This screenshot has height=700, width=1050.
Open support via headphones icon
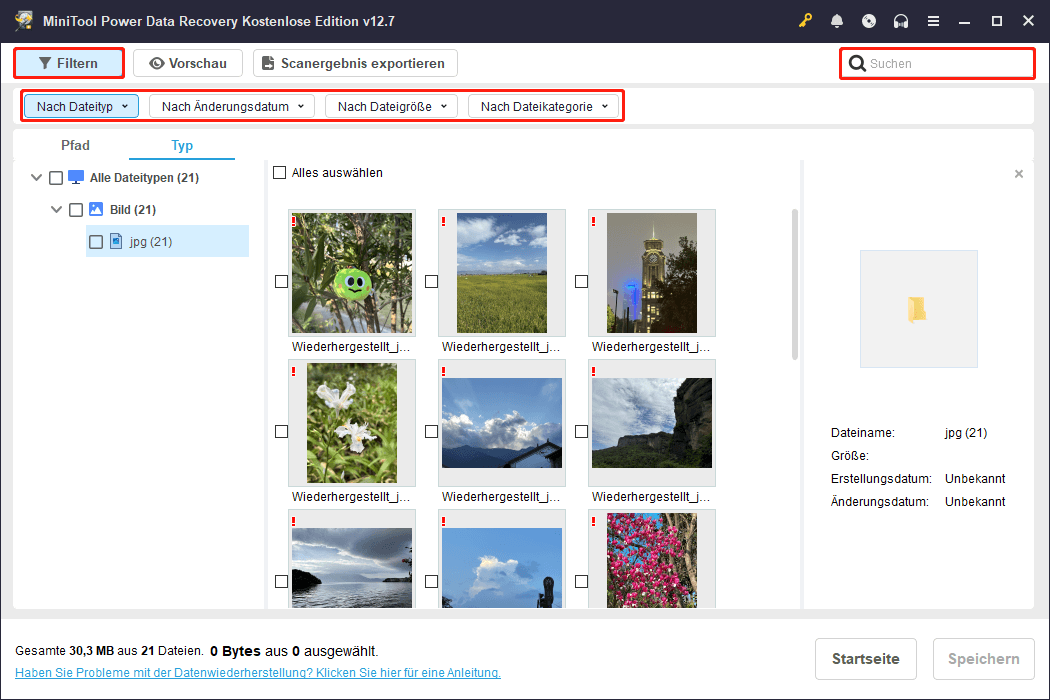tap(900, 21)
